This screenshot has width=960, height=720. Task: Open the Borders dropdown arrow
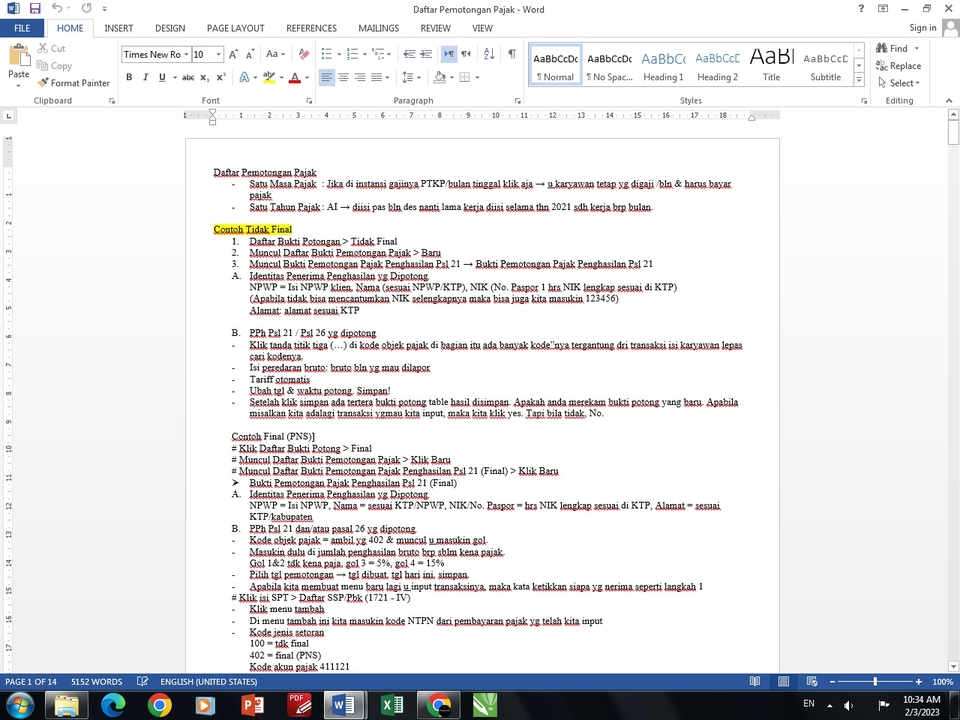pos(477,77)
